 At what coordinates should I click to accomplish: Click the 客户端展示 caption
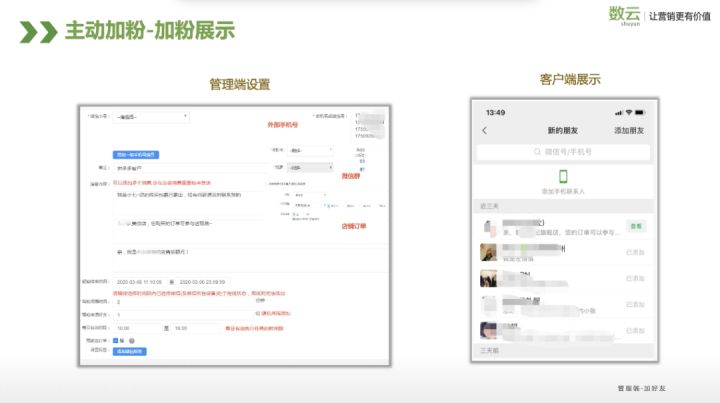[x=570, y=79]
